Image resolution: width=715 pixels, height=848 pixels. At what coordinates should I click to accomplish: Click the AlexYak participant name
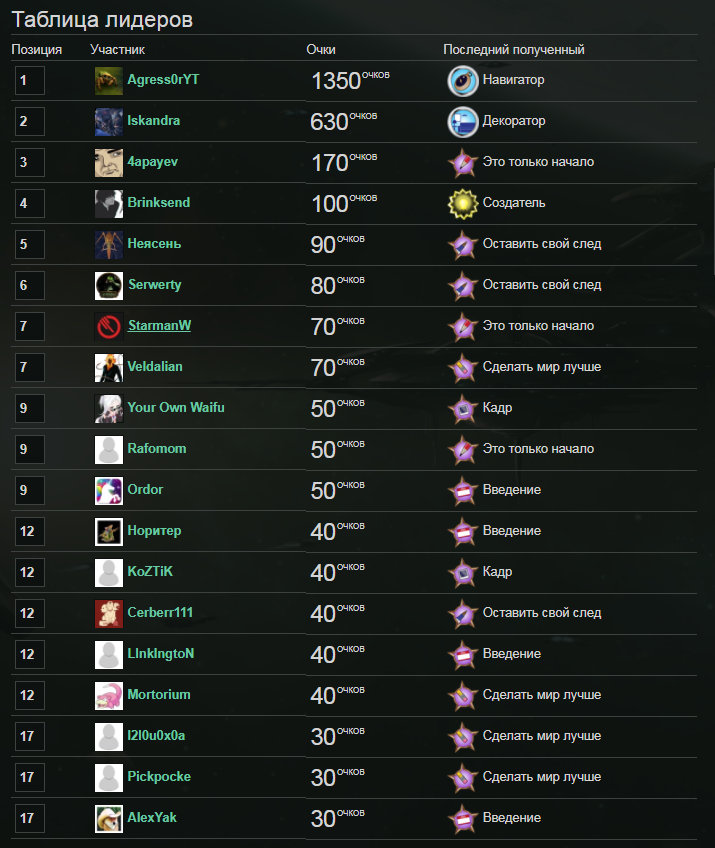click(x=152, y=818)
